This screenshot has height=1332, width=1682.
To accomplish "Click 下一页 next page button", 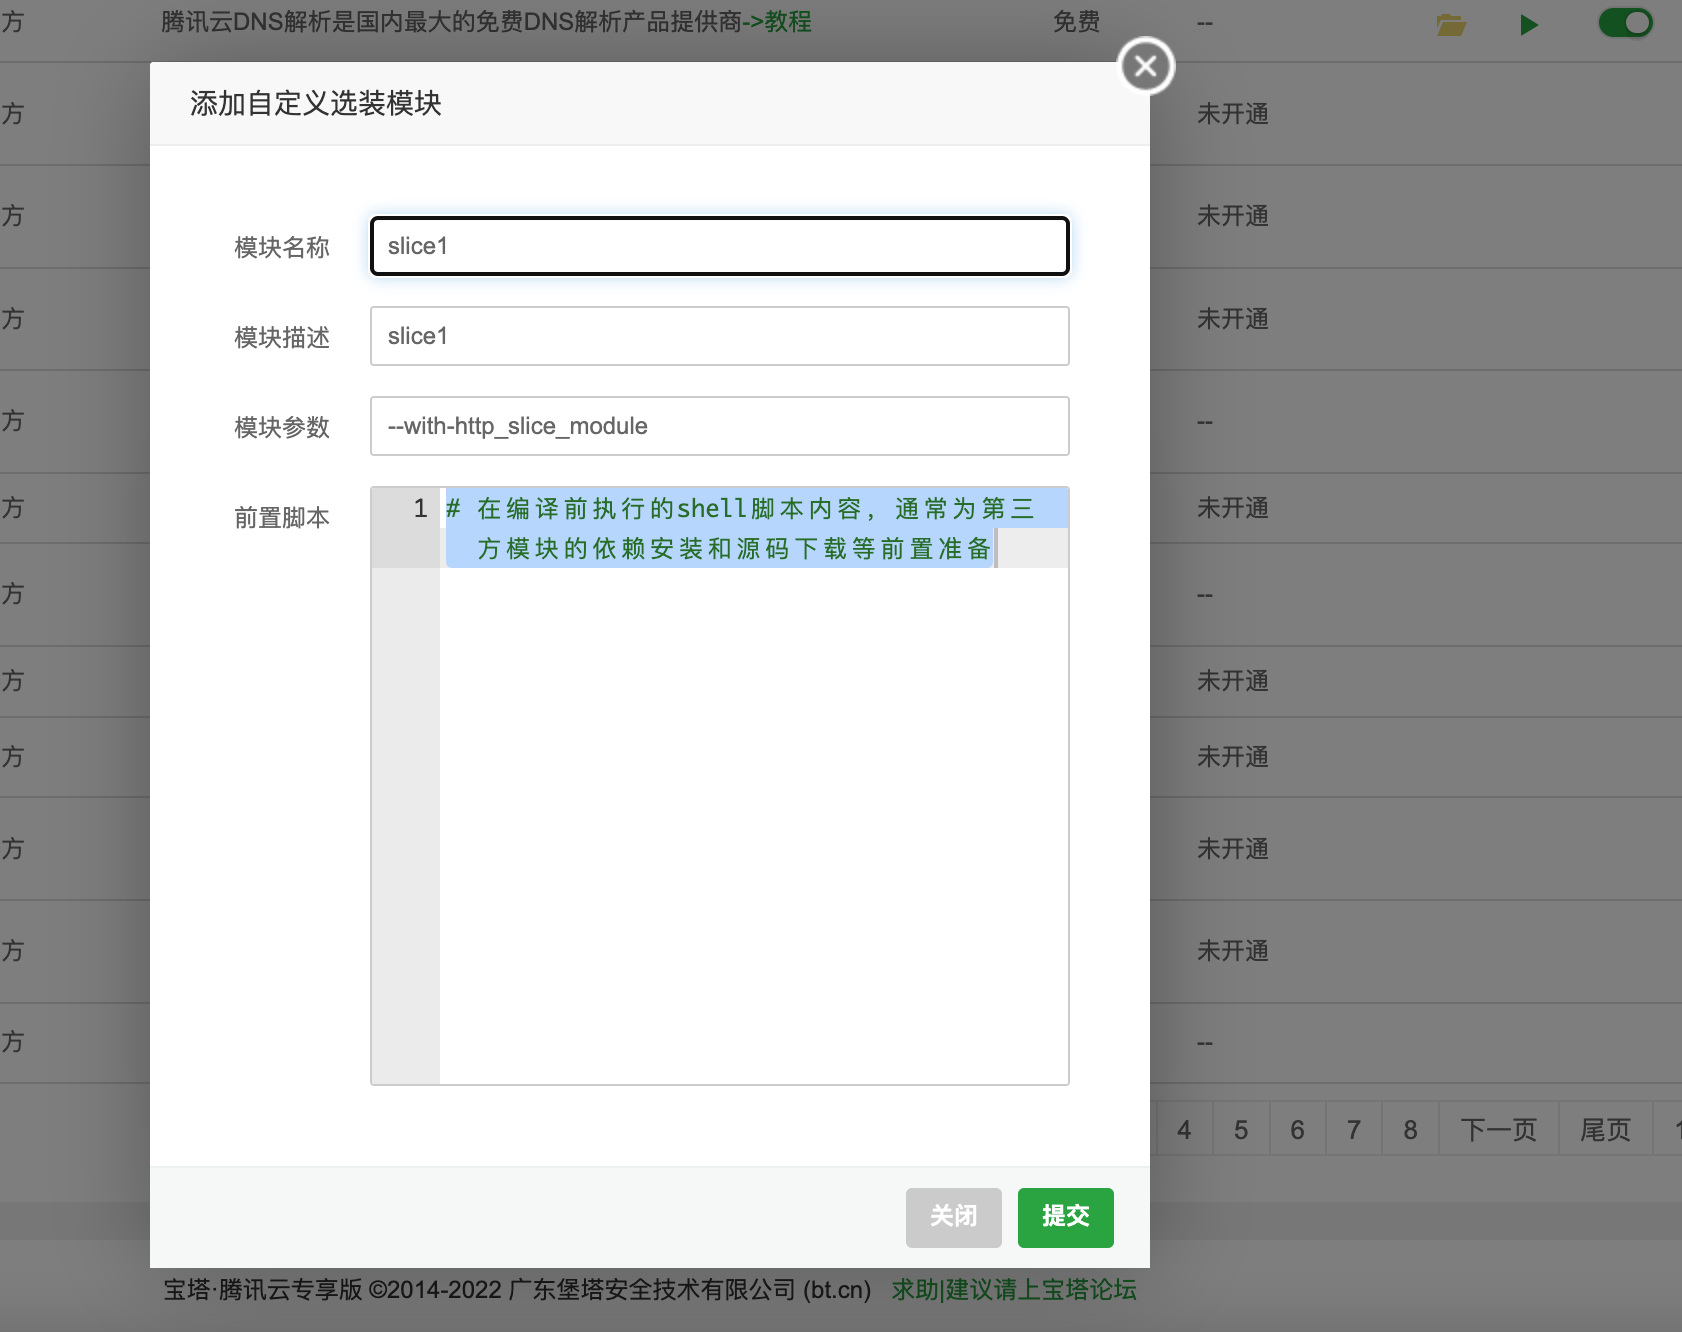I will [x=1499, y=1129].
